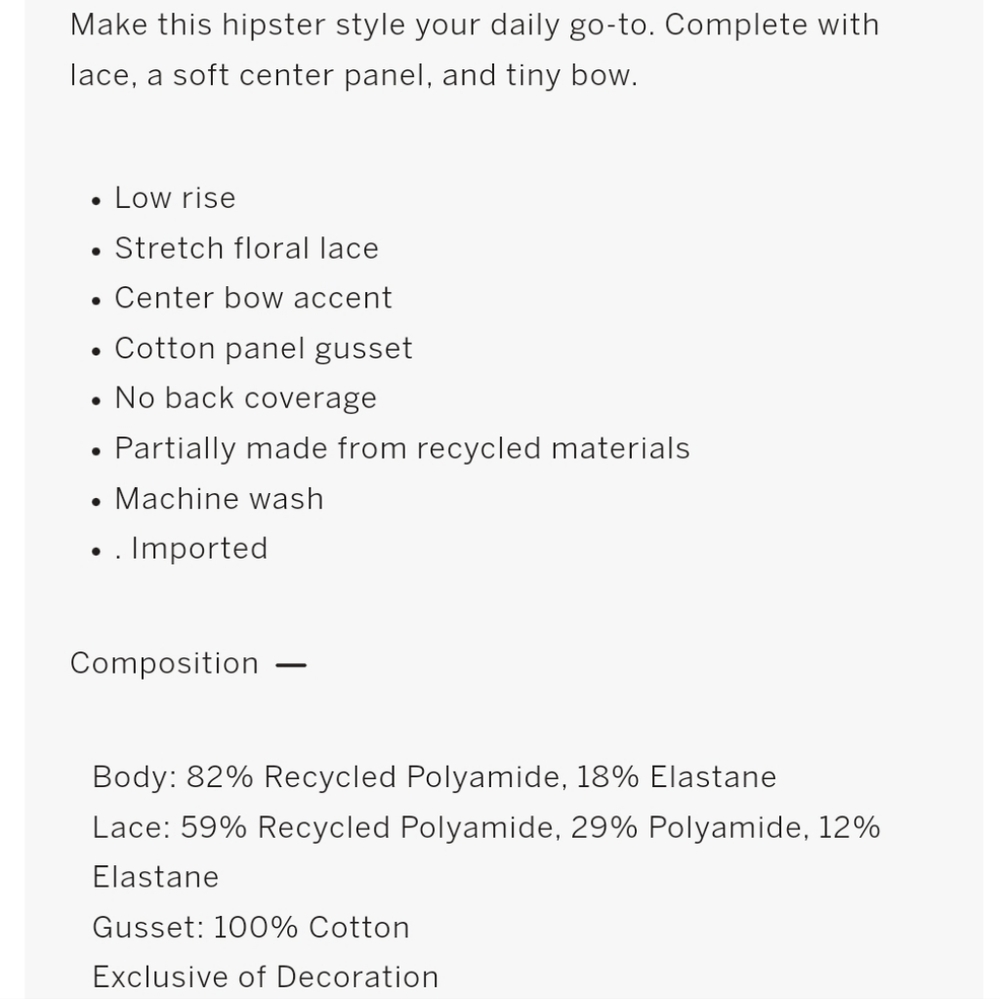1000x999 pixels.
Task: Click the 'Exclusive of Decoration' text
Action: 265,977
